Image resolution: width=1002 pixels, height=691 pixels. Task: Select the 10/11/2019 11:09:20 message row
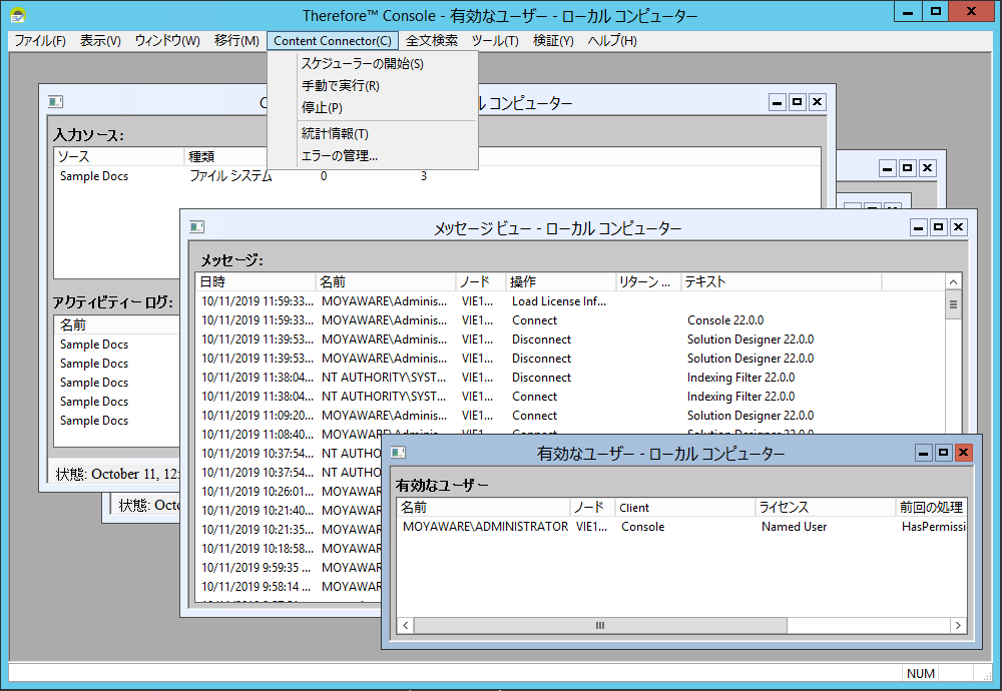(569, 415)
